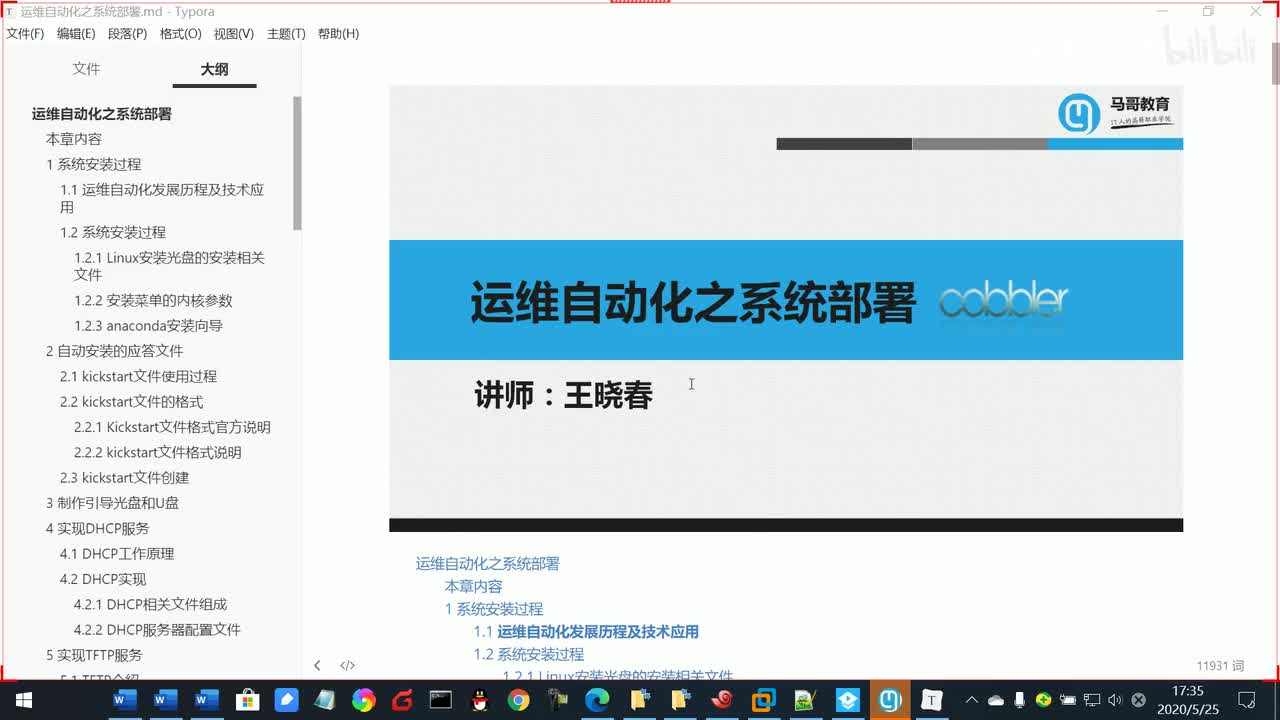Open OneDrive cloud tray icon
The height and width of the screenshot is (720, 1280).
tap(995, 700)
